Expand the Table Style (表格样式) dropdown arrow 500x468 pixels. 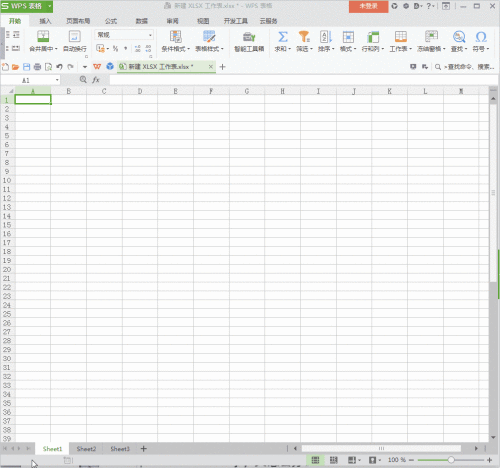point(222,49)
